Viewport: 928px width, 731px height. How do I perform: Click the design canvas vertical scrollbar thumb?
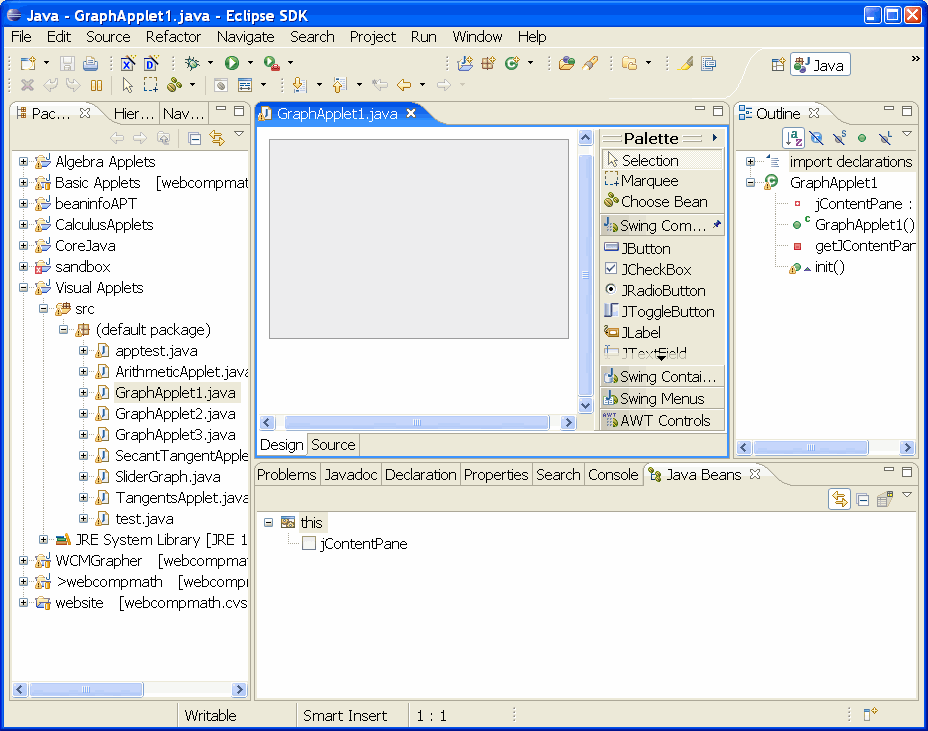tap(585, 275)
